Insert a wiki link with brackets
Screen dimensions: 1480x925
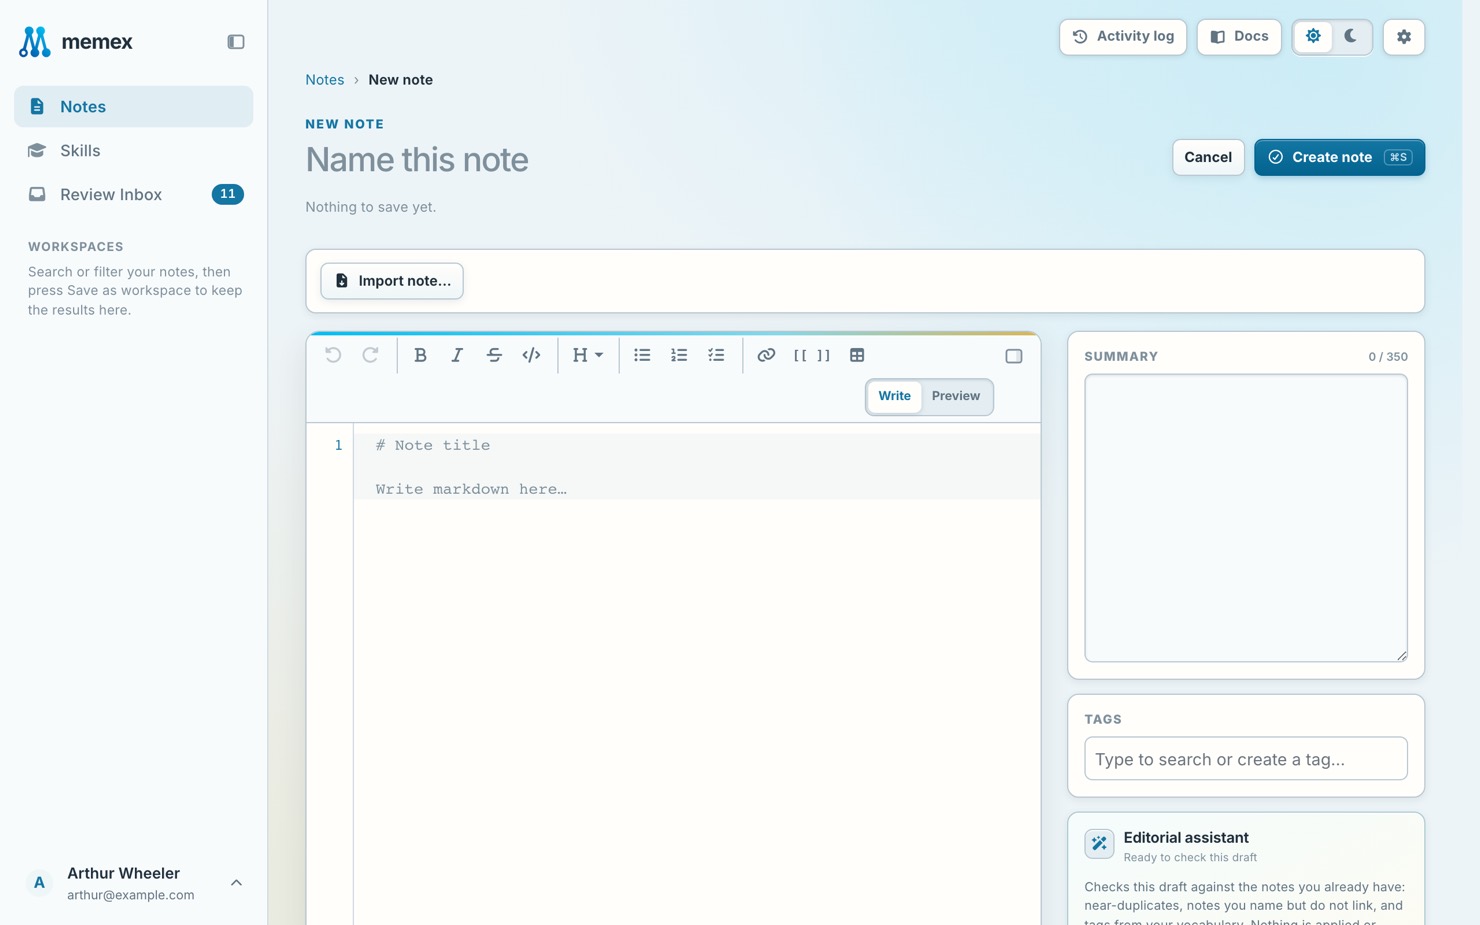click(x=812, y=355)
